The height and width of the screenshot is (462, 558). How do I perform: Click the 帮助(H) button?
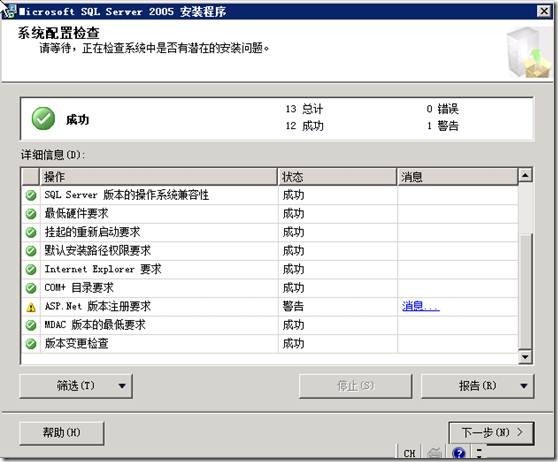(x=62, y=433)
